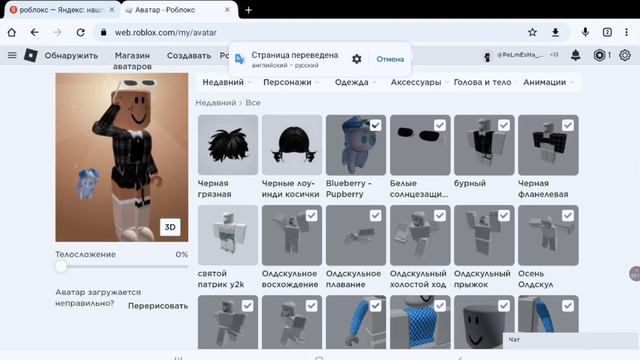This screenshot has height=360, width=640.
Task: Close the Avatar Roblox tab
Action: tap(227, 10)
